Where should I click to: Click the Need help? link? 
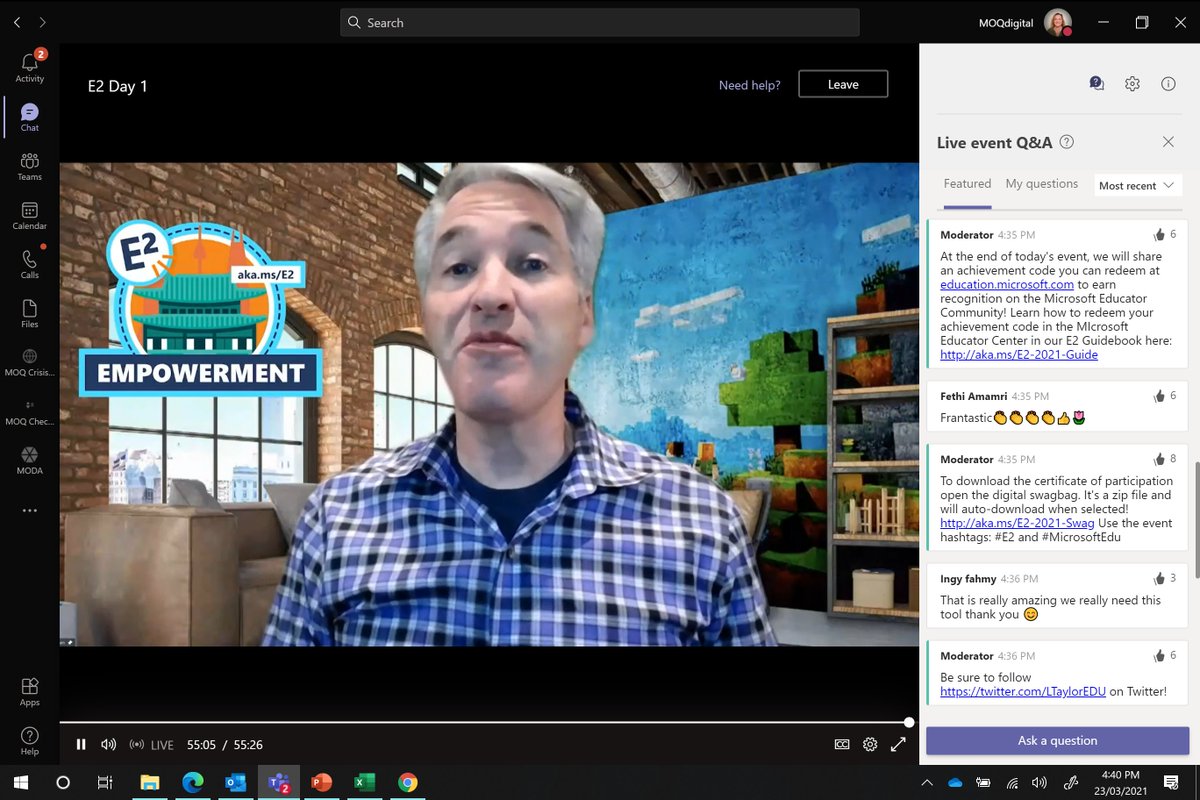pos(750,85)
